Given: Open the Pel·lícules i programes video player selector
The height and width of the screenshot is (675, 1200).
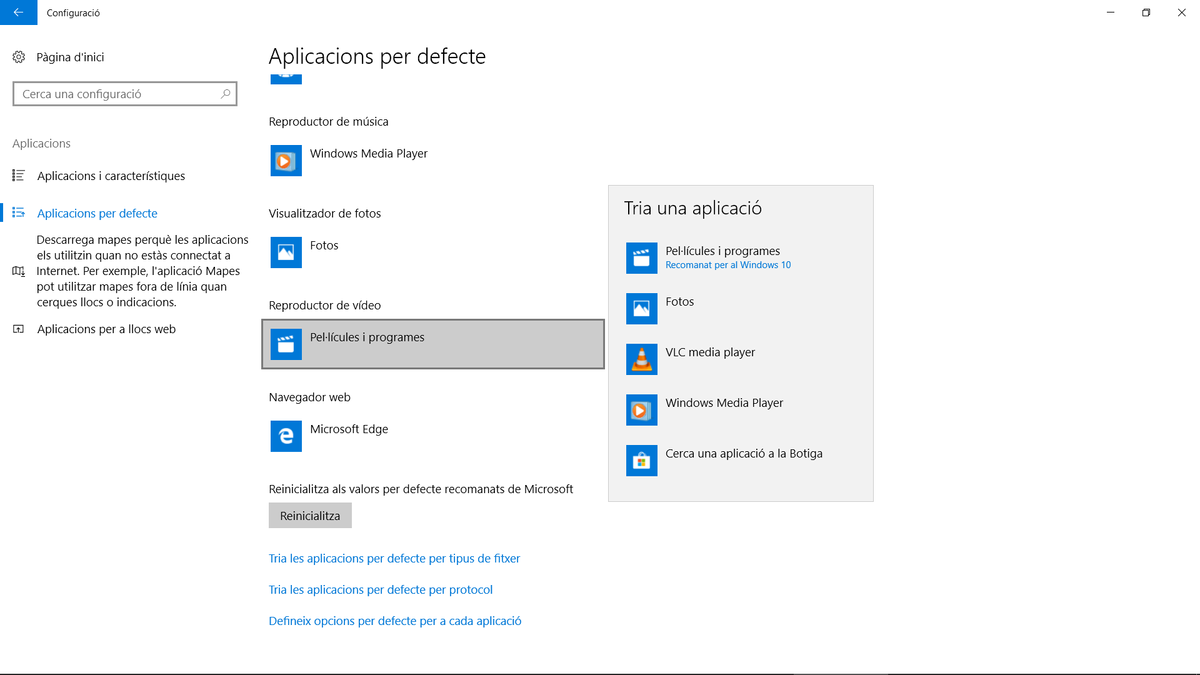Looking at the screenshot, I should [432, 344].
